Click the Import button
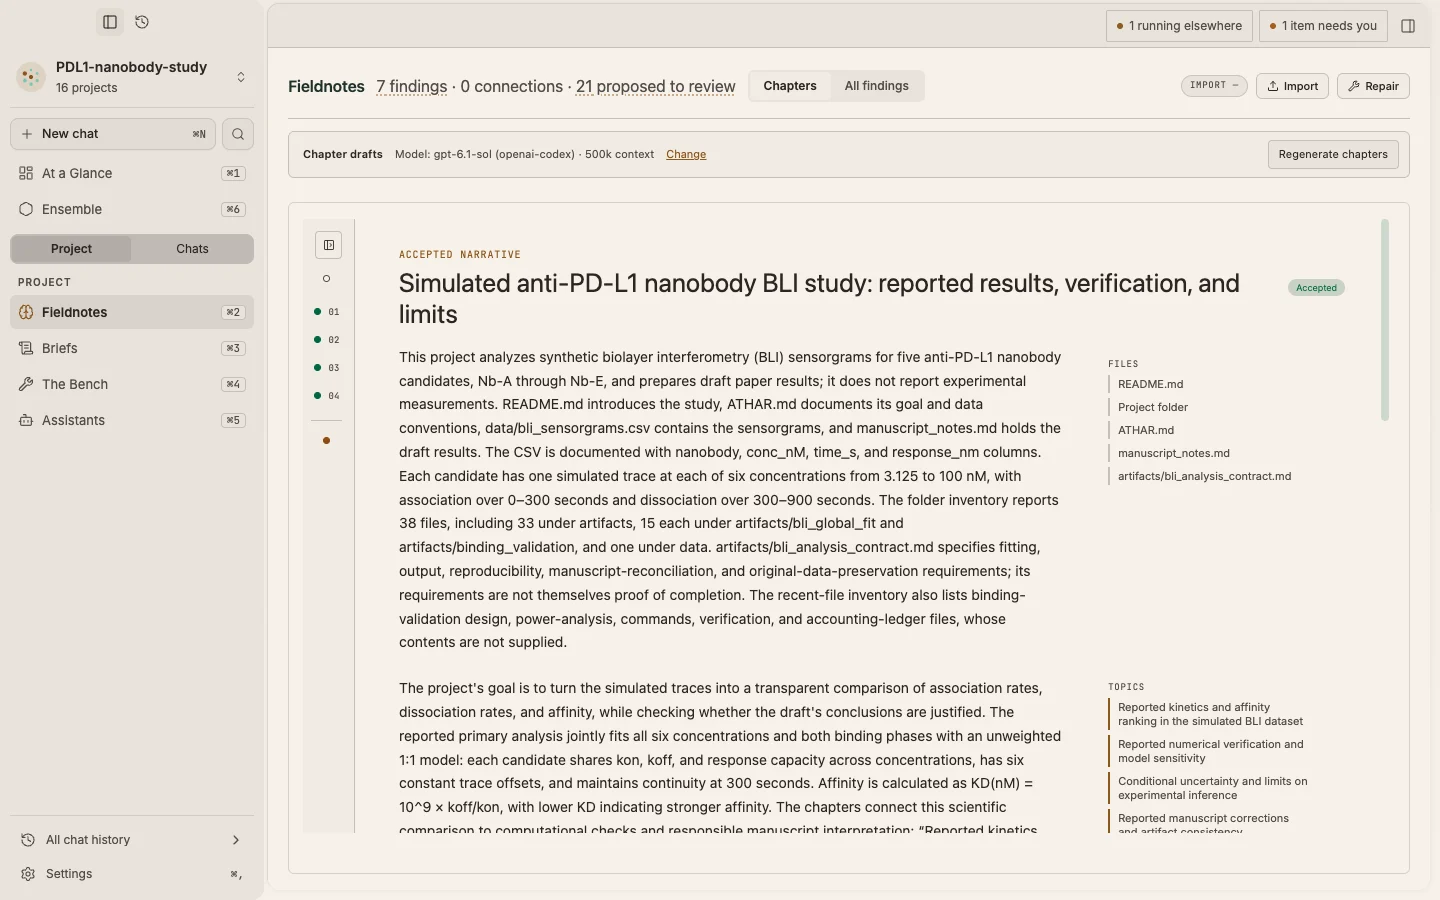The height and width of the screenshot is (900, 1440). 1292,86
